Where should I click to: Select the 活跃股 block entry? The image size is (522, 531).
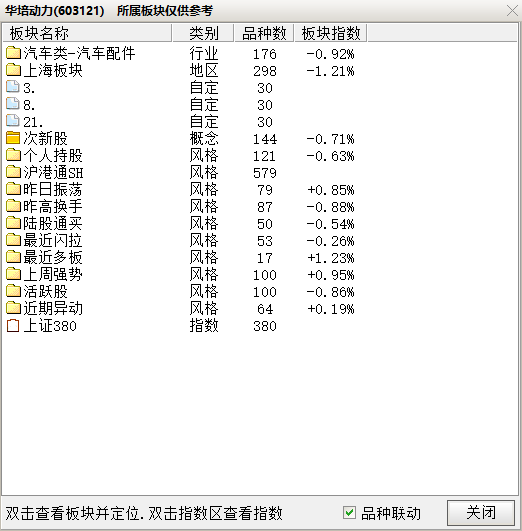pyautogui.click(x=45, y=291)
